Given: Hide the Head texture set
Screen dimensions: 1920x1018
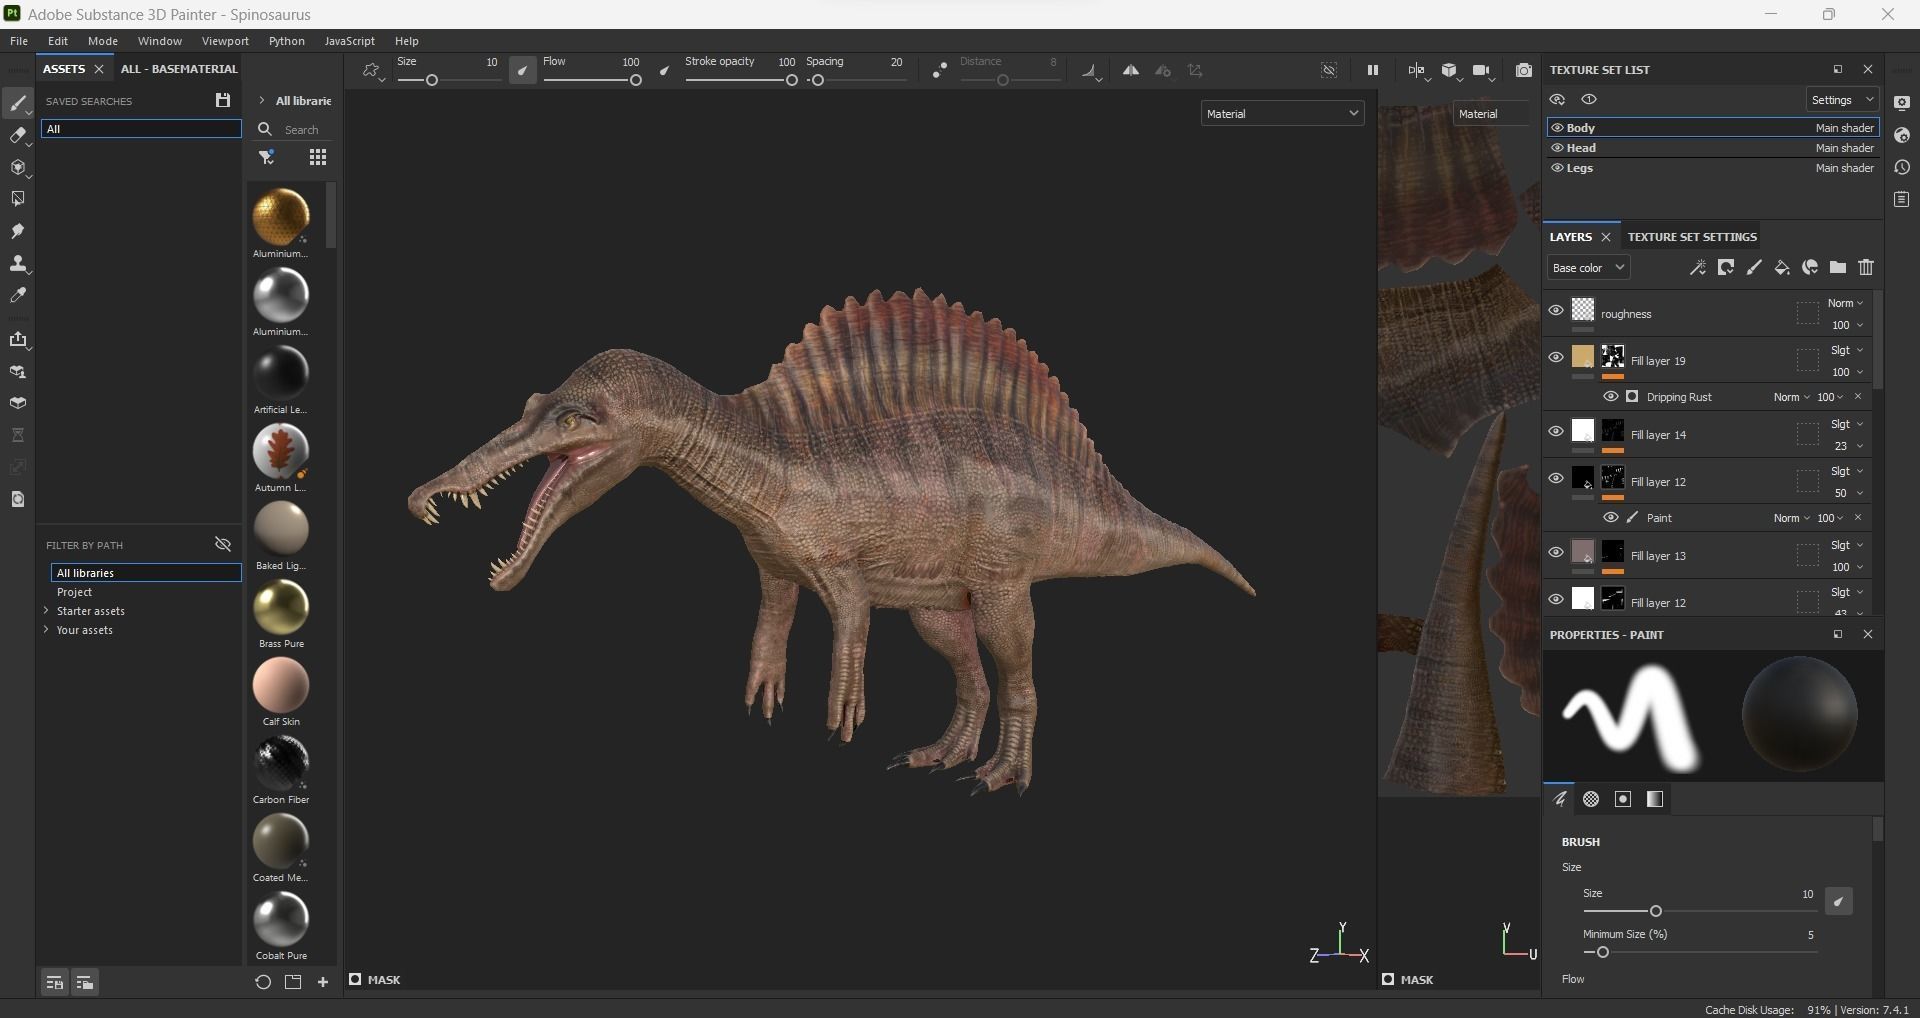Looking at the screenshot, I should click(x=1556, y=148).
